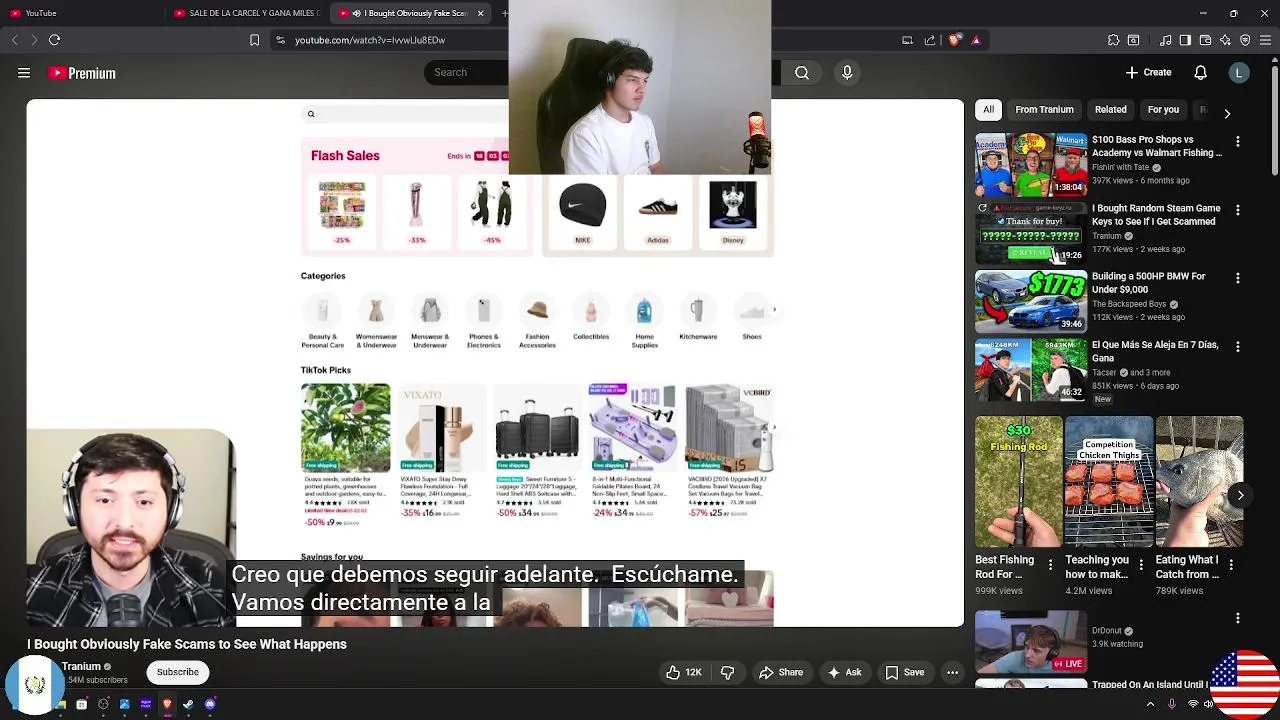Open Brave Rewards triangle icon
1280x720 pixels.
976,40
